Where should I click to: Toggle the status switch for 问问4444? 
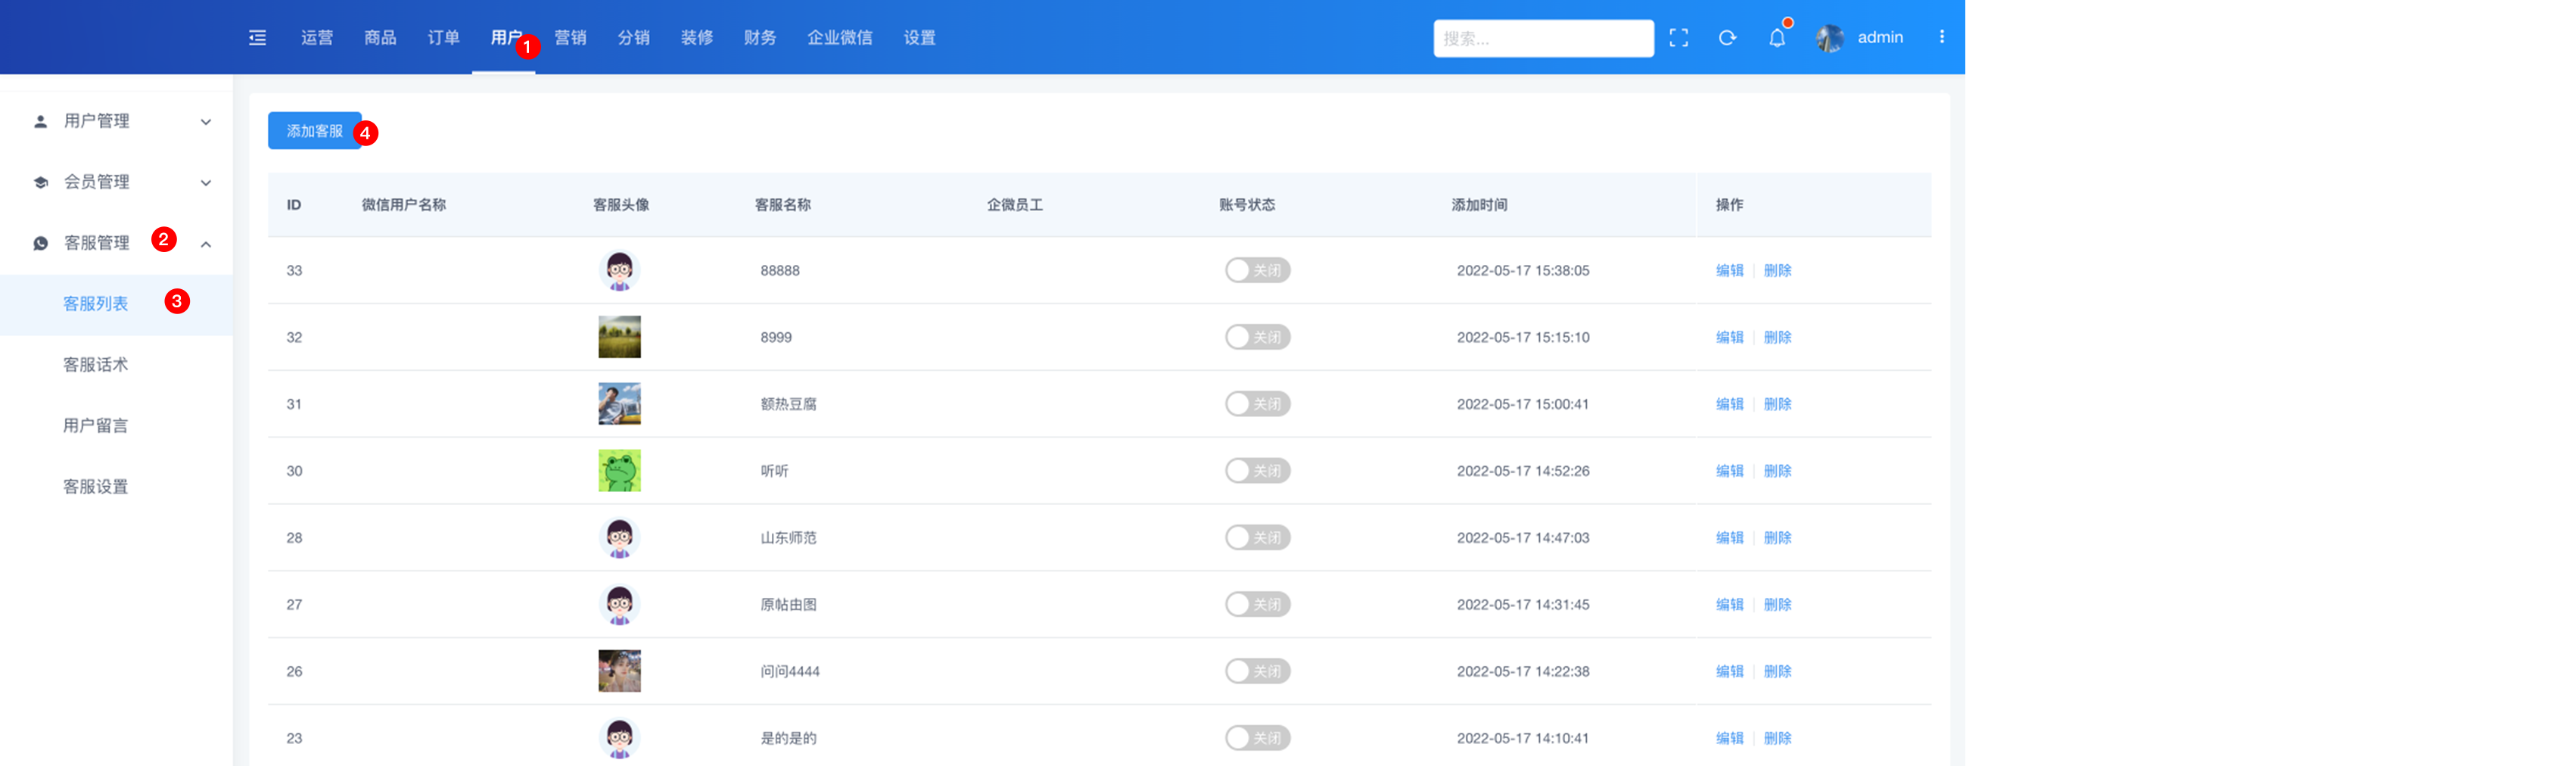[x=1257, y=671]
